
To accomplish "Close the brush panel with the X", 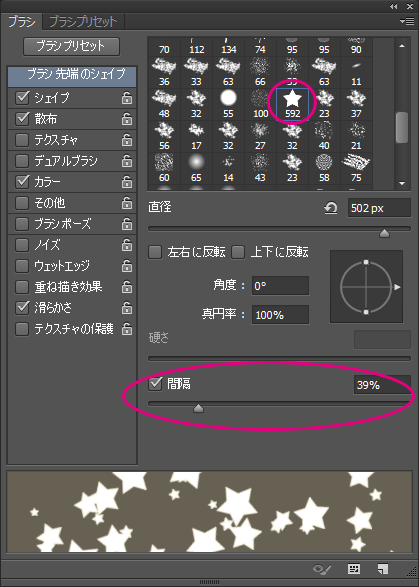I will click(410, 6).
